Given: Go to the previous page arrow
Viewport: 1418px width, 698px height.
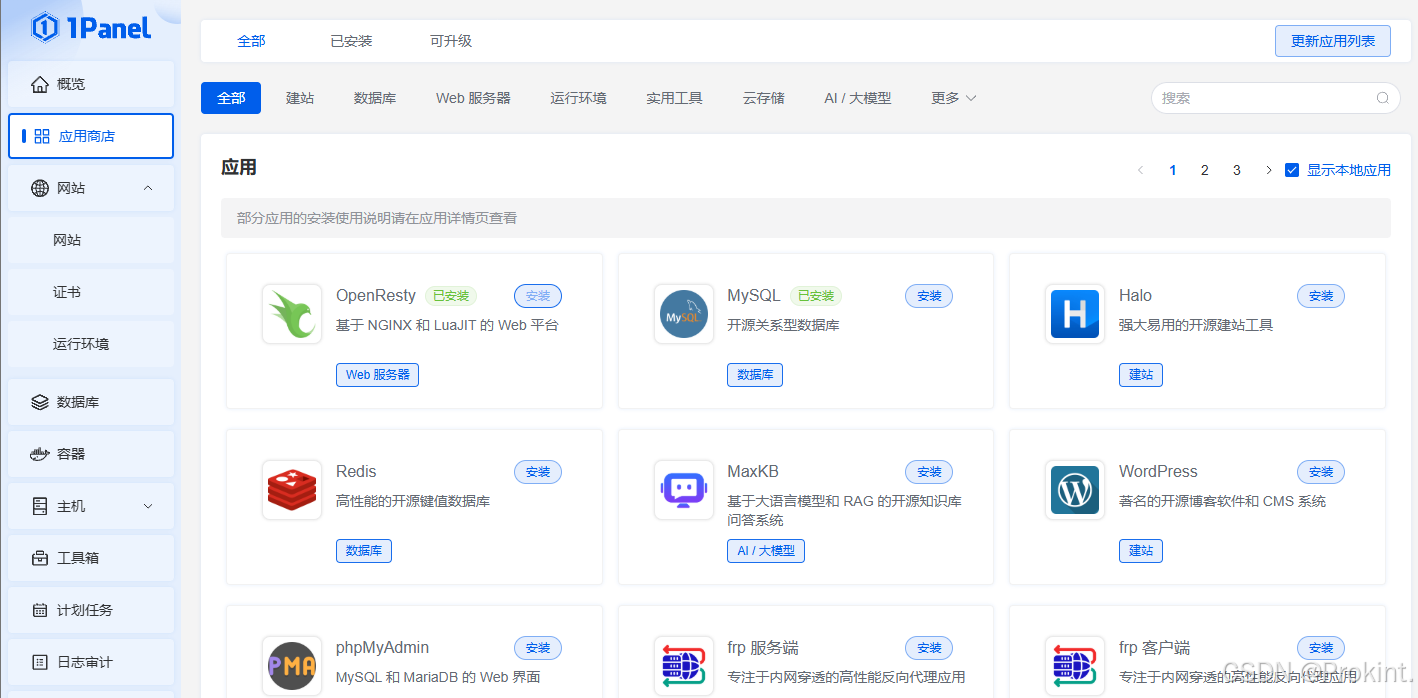Looking at the screenshot, I should [1140, 170].
